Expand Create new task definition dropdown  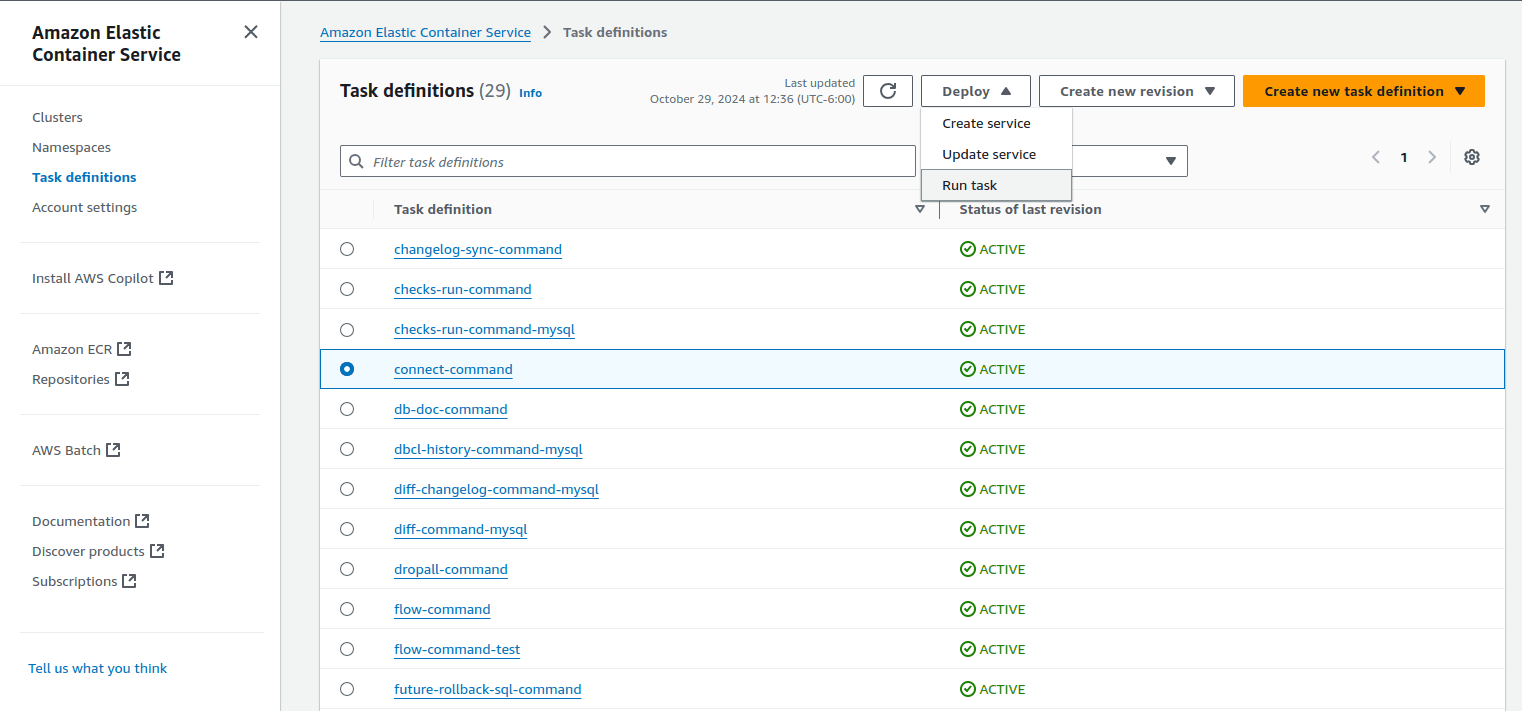click(1363, 91)
